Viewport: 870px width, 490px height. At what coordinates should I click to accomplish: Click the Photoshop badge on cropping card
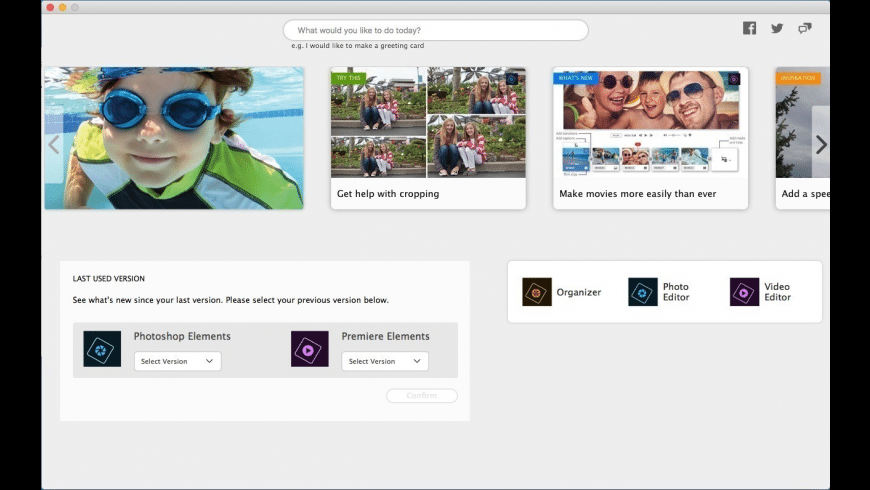coord(512,79)
